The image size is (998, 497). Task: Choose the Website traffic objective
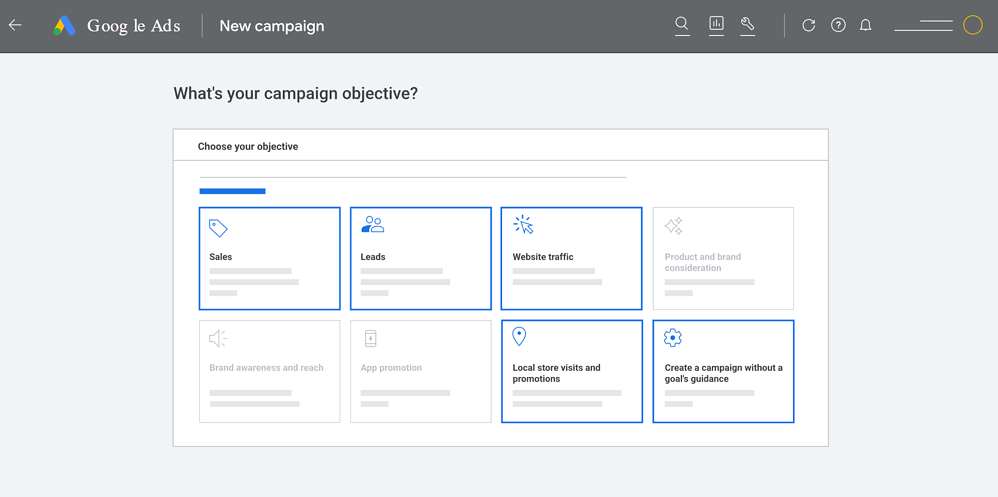(x=571, y=258)
